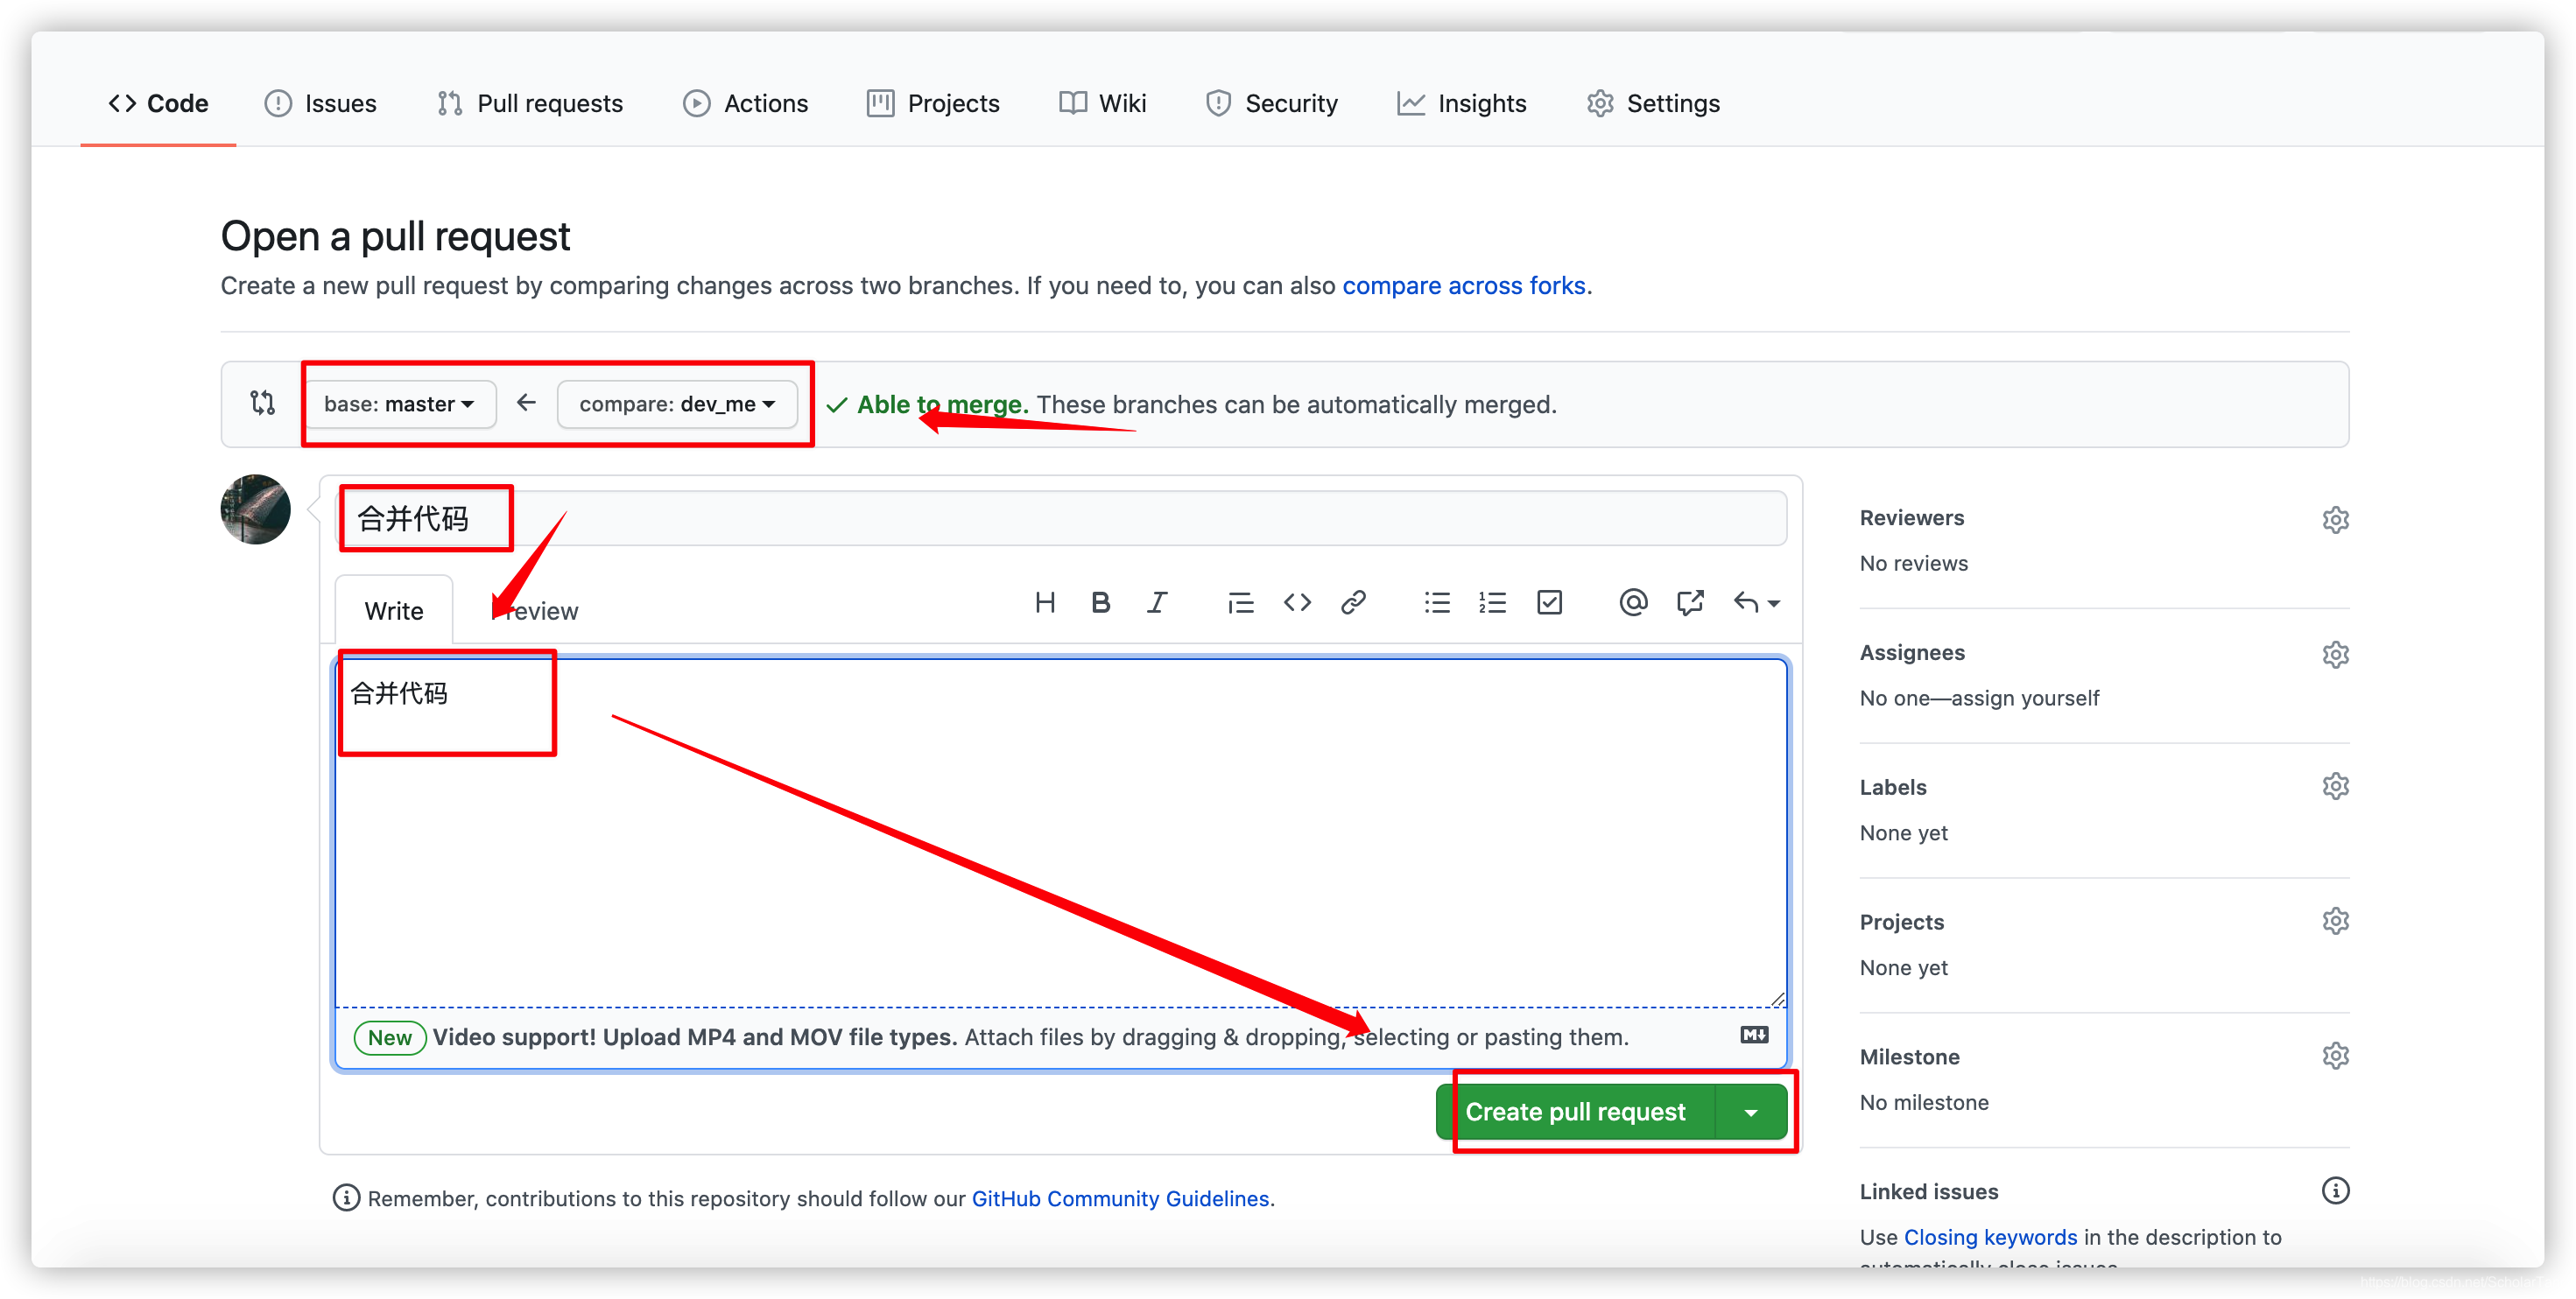Click the Reviewers heading
Image resolution: width=2576 pixels, height=1299 pixels.
(x=1911, y=518)
